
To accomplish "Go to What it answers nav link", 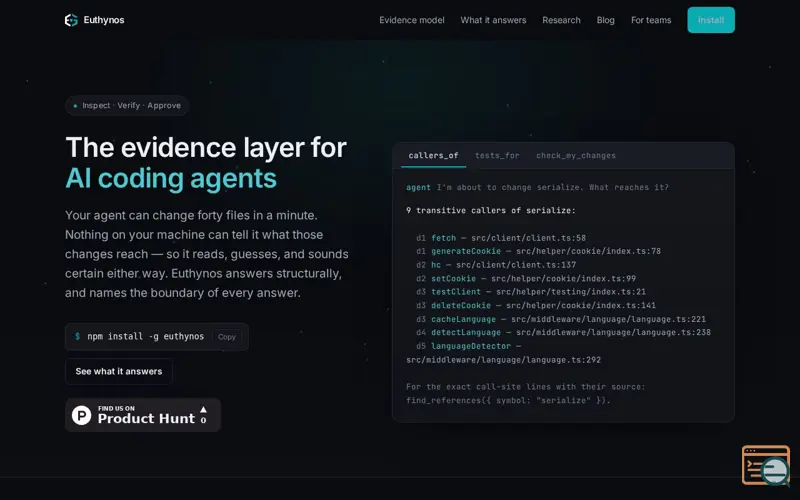I will [x=493, y=20].
